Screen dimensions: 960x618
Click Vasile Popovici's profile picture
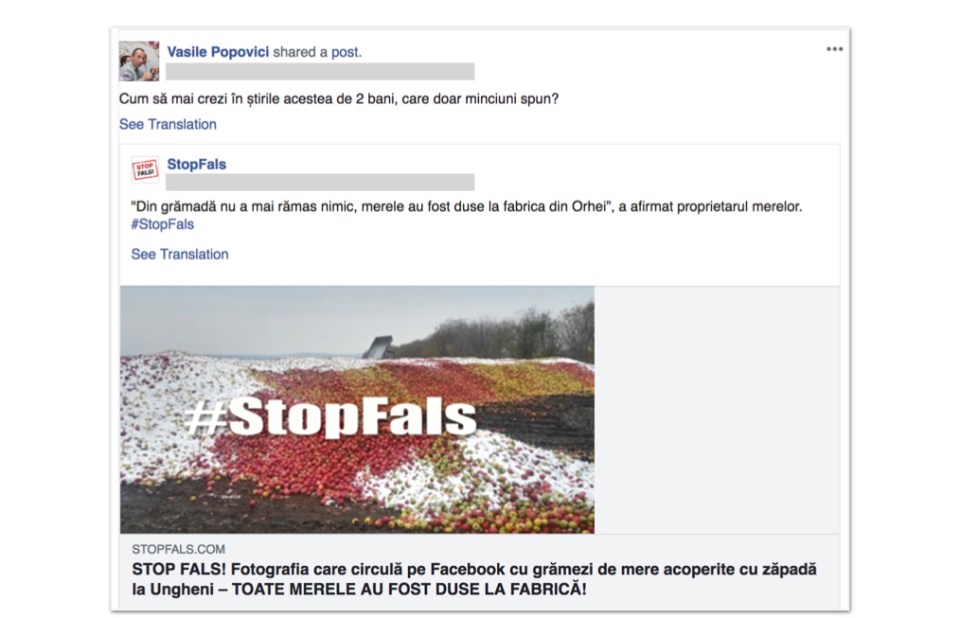[139, 61]
